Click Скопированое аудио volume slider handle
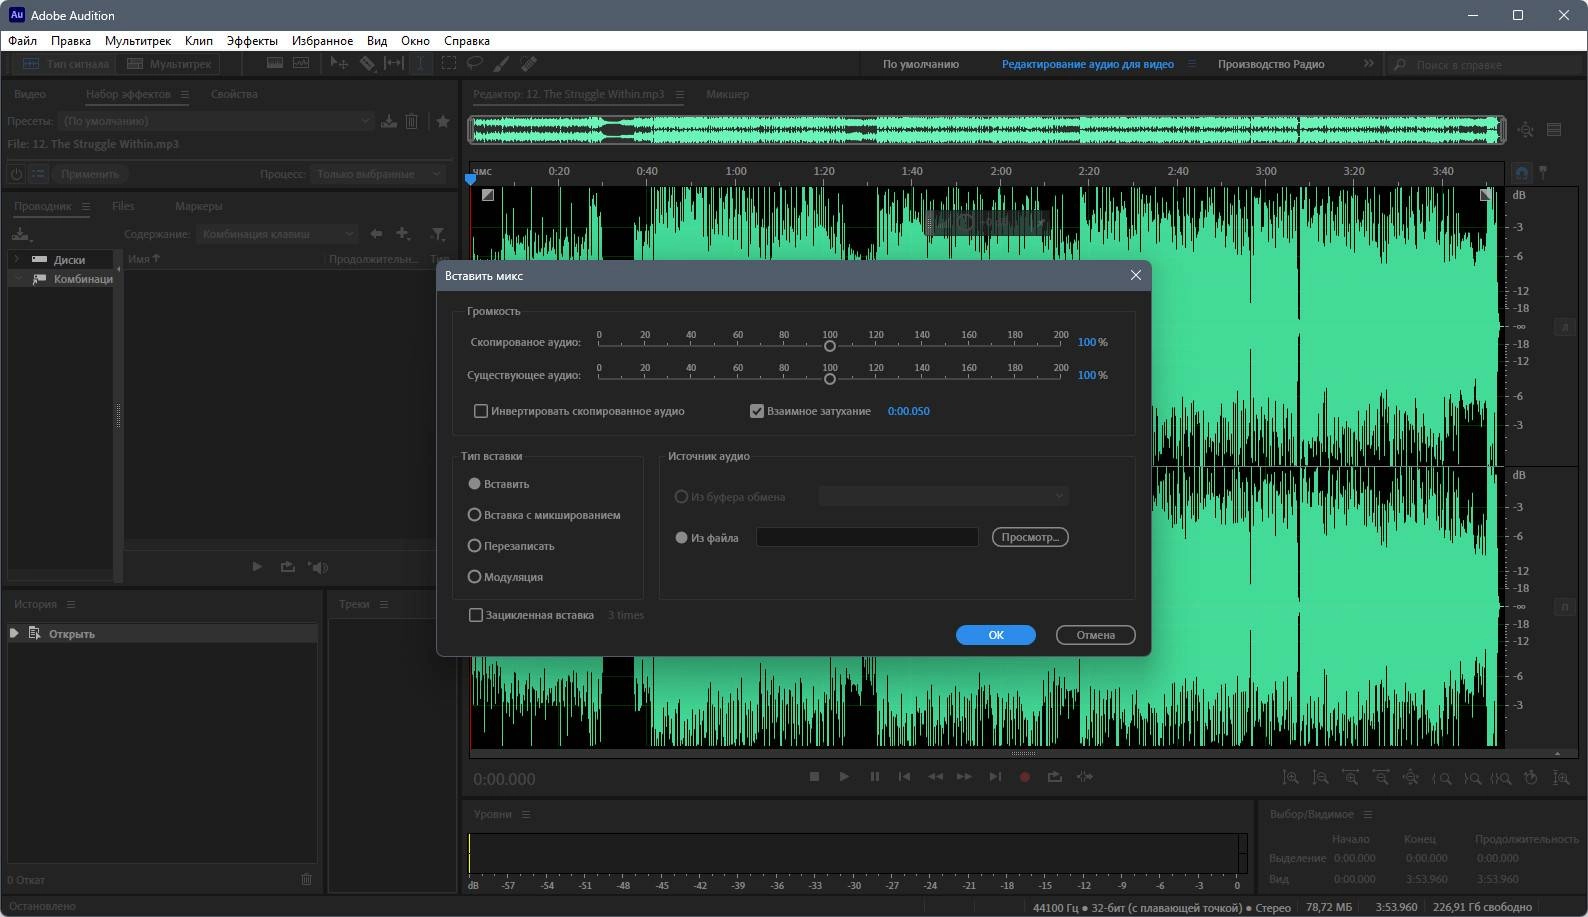The width and height of the screenshot is (1588, 917). click(829, 346)
